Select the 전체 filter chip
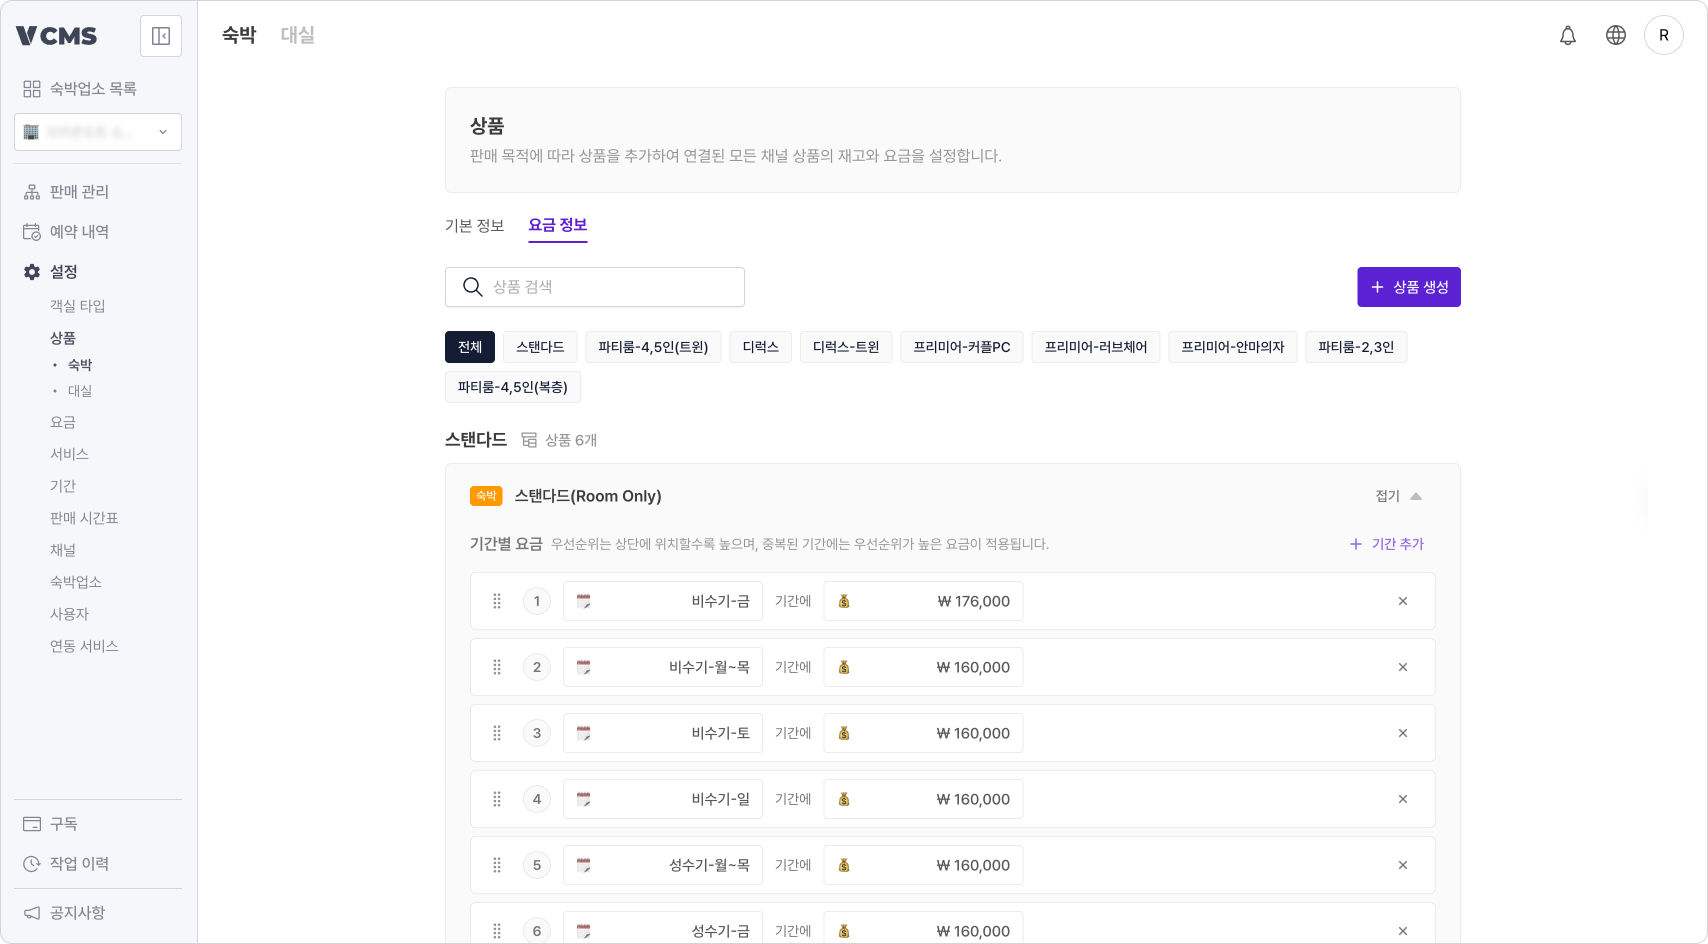The height and width of the screenshot is (944, 1708). click(470, 347)
